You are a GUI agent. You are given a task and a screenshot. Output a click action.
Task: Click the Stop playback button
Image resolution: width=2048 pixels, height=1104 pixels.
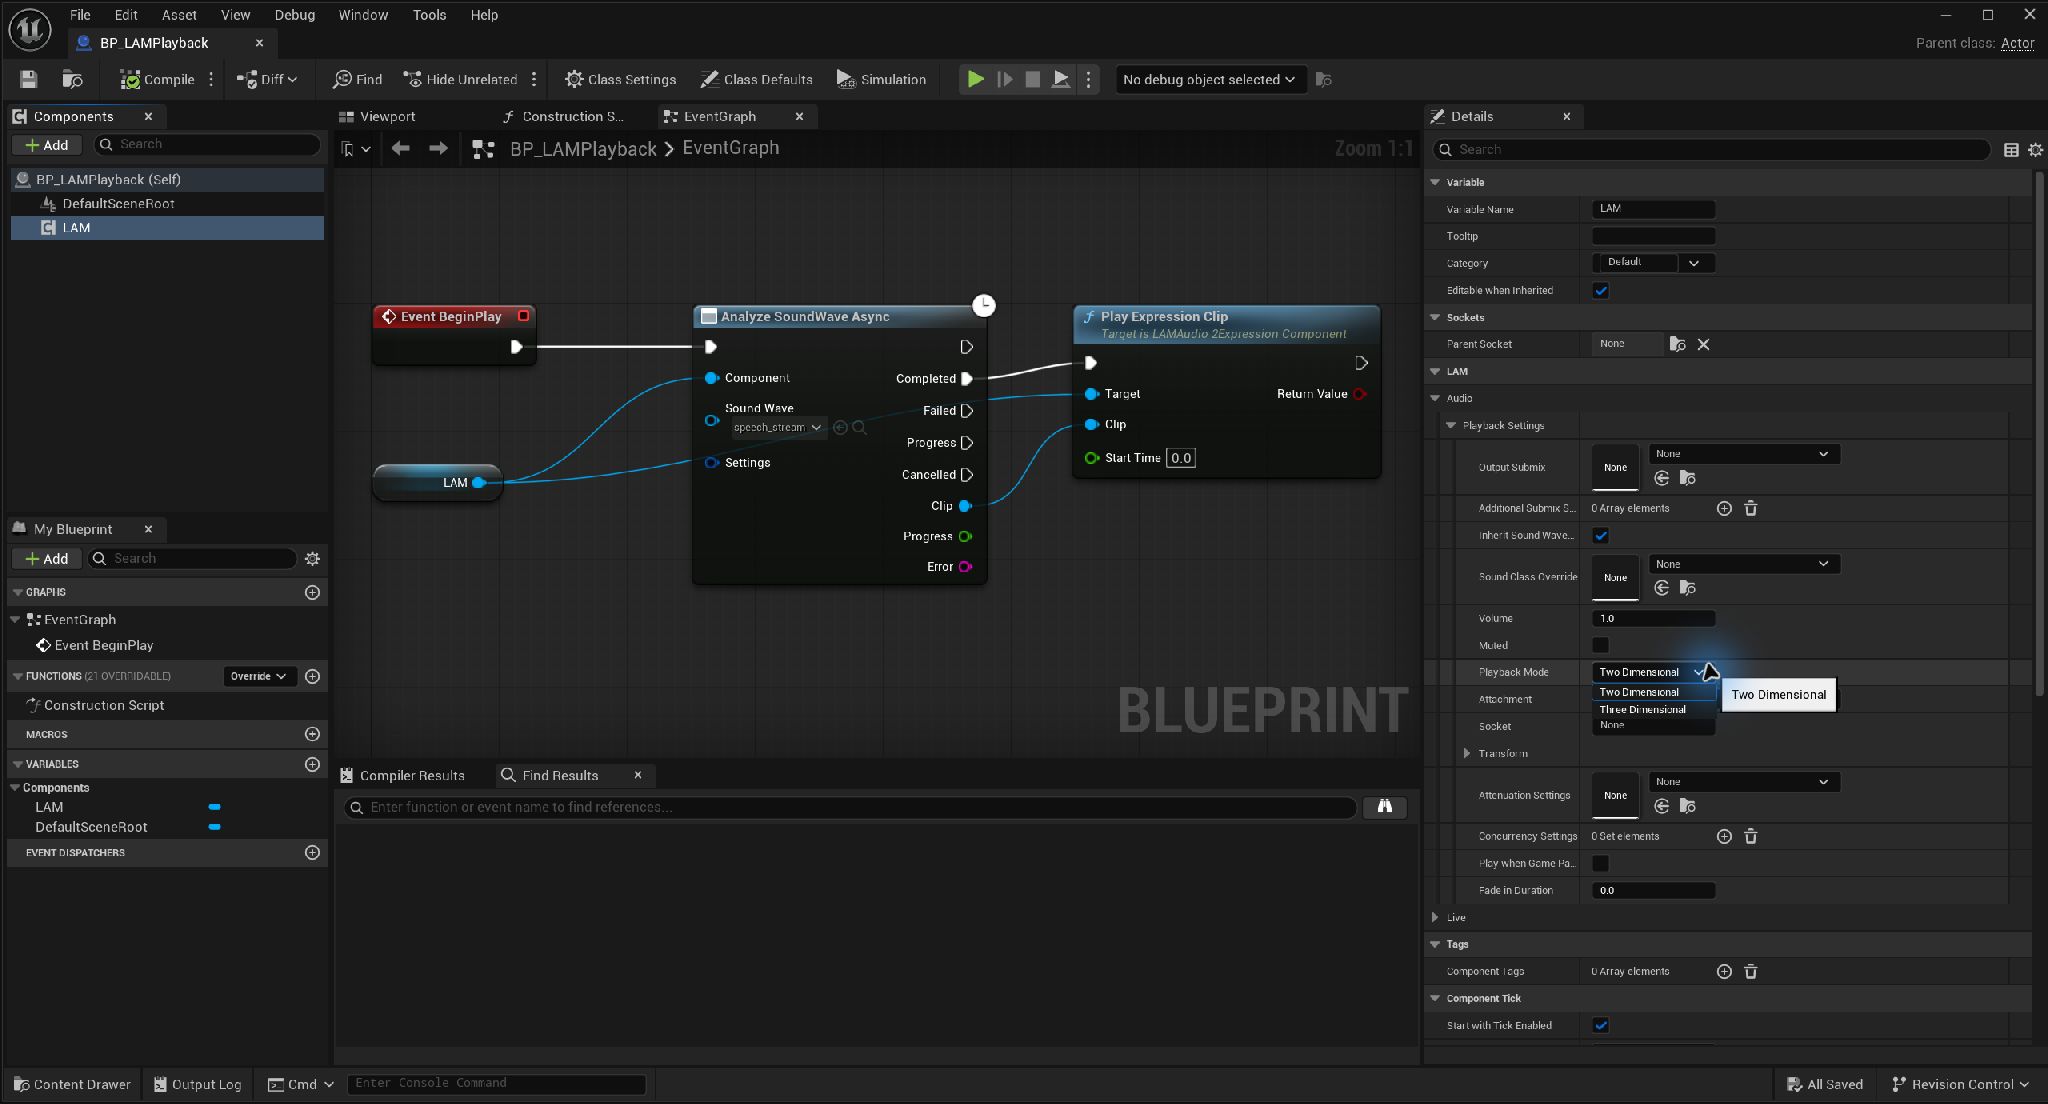[1033, 79]
